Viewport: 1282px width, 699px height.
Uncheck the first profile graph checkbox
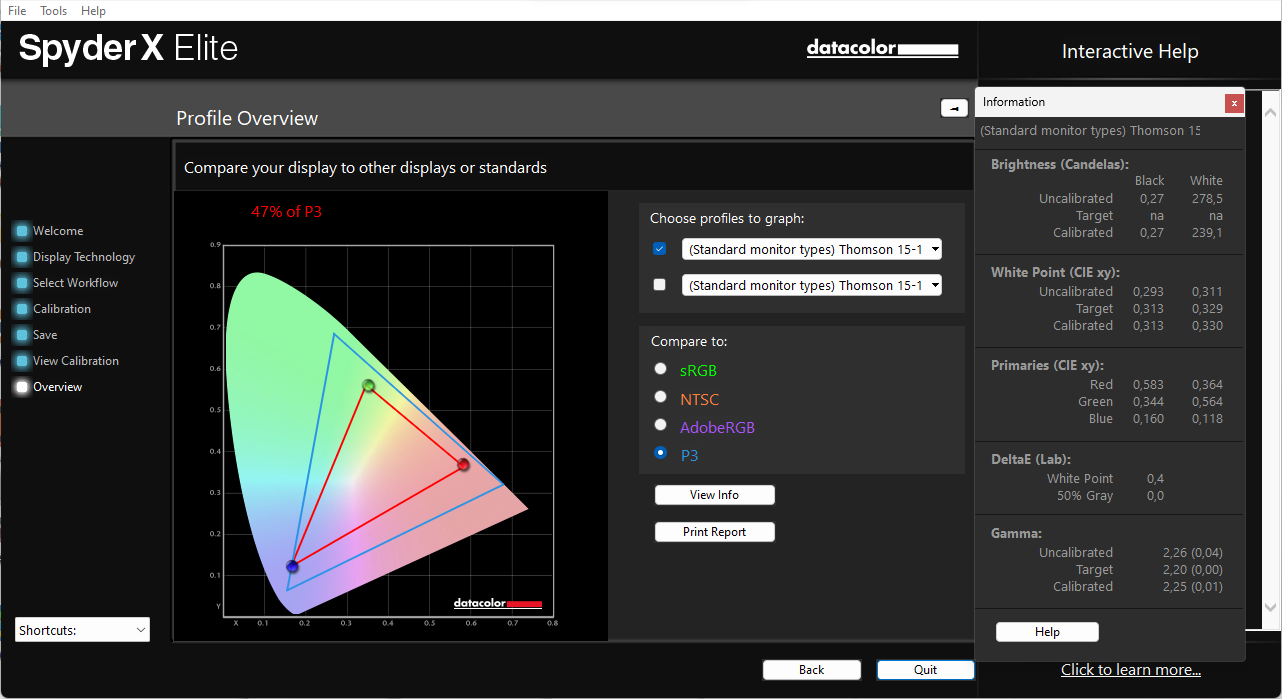[659, 249]
